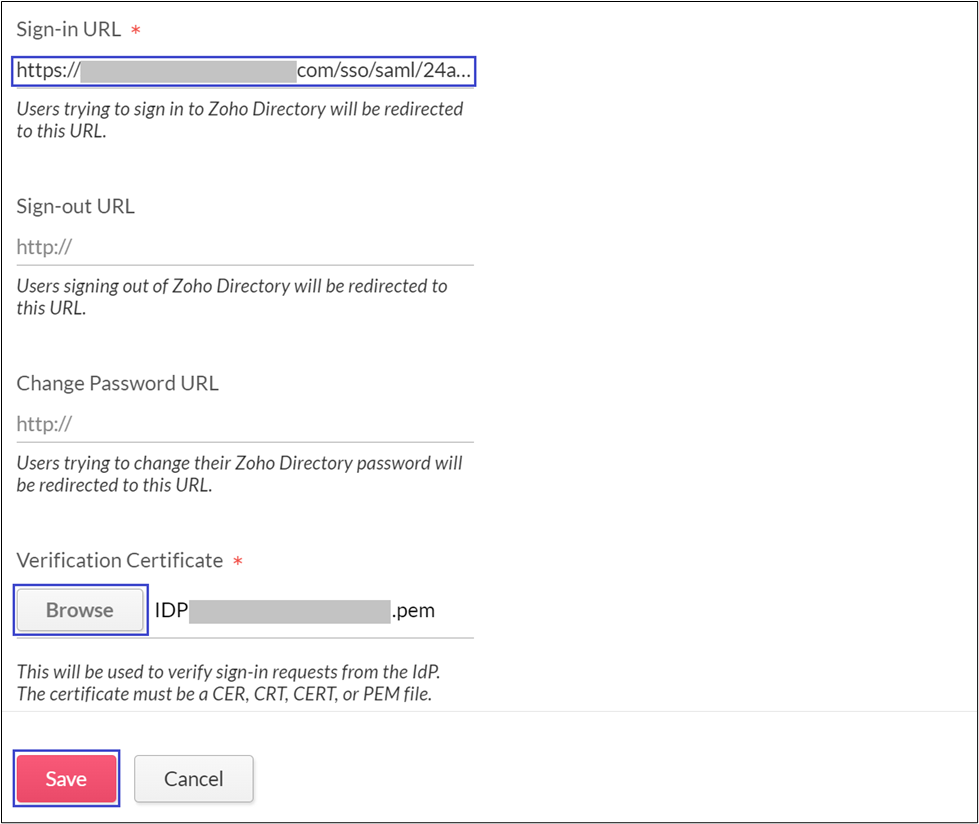Click into the Change Password URL field
979x824 pixels.
tap(243, 425)
